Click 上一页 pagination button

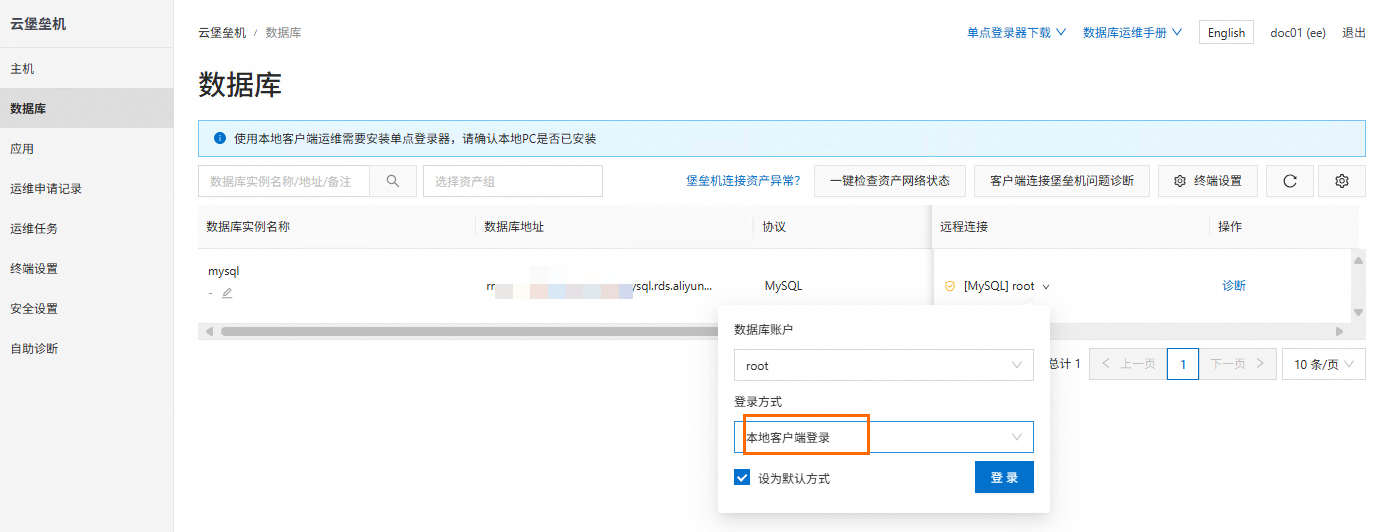pyautogui.click(x=1128, y=365)
